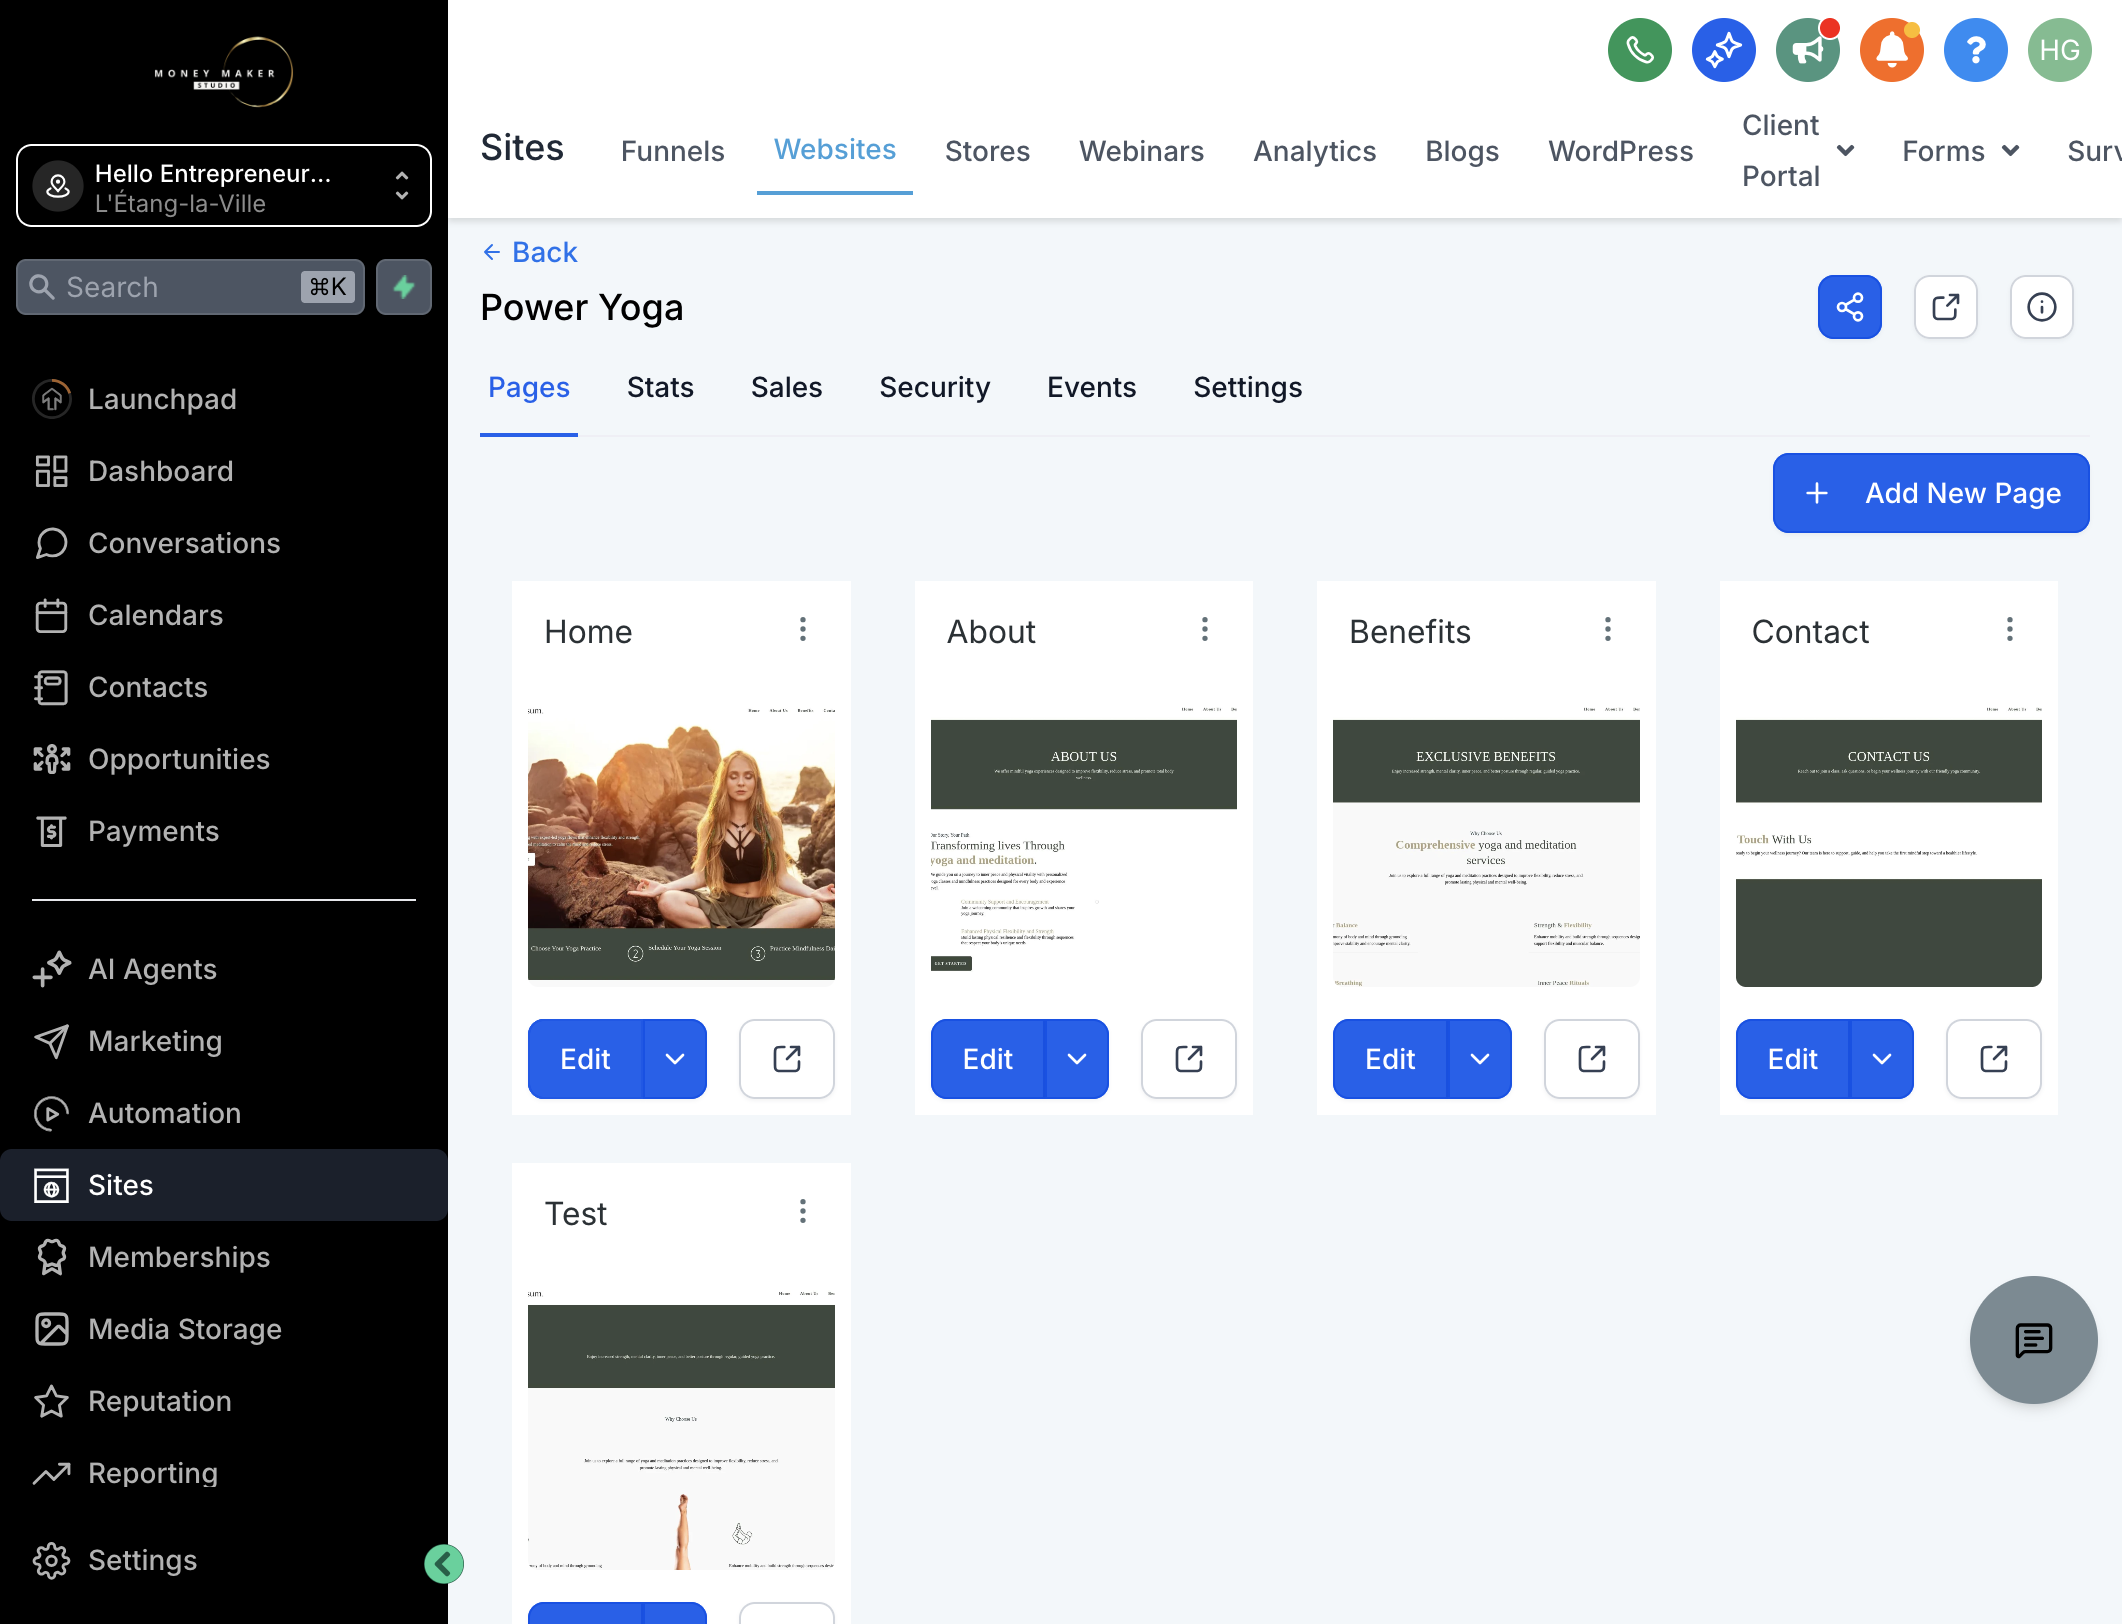Expand the Edit dropdown arrow on About card
The height and width of the screenshot is (1624, 2122).
pos(1077,1059)
